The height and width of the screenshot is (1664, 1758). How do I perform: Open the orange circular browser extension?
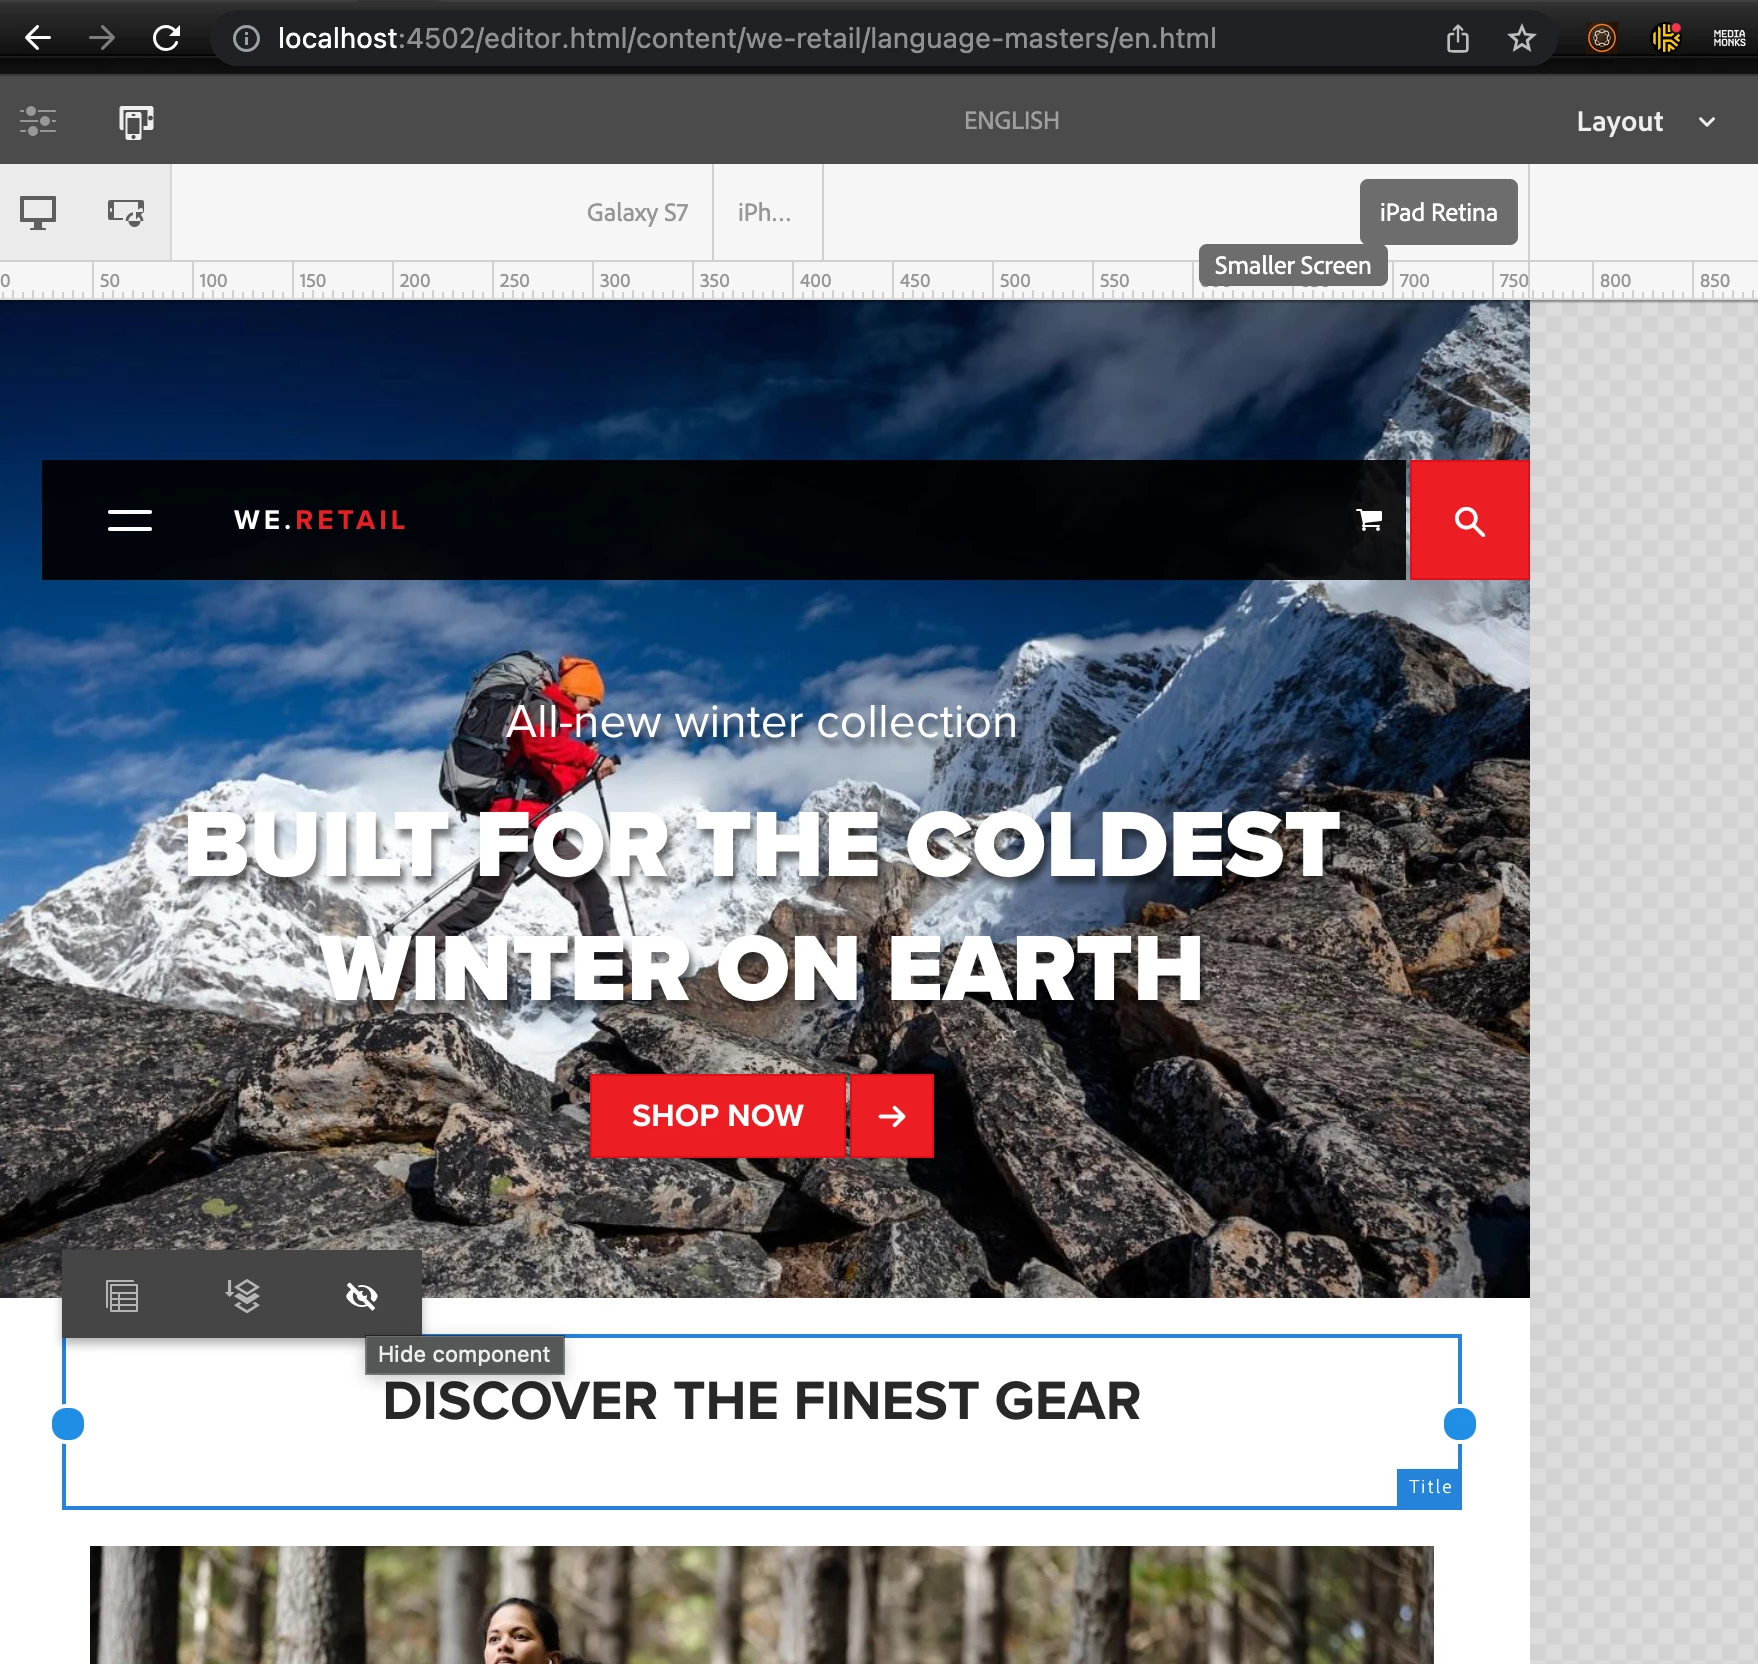(x=1602, y=38)
